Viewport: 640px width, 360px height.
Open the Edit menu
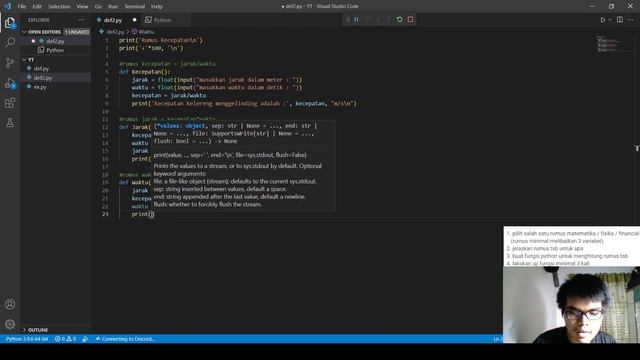pyautogui.click(x=37, y=7)
